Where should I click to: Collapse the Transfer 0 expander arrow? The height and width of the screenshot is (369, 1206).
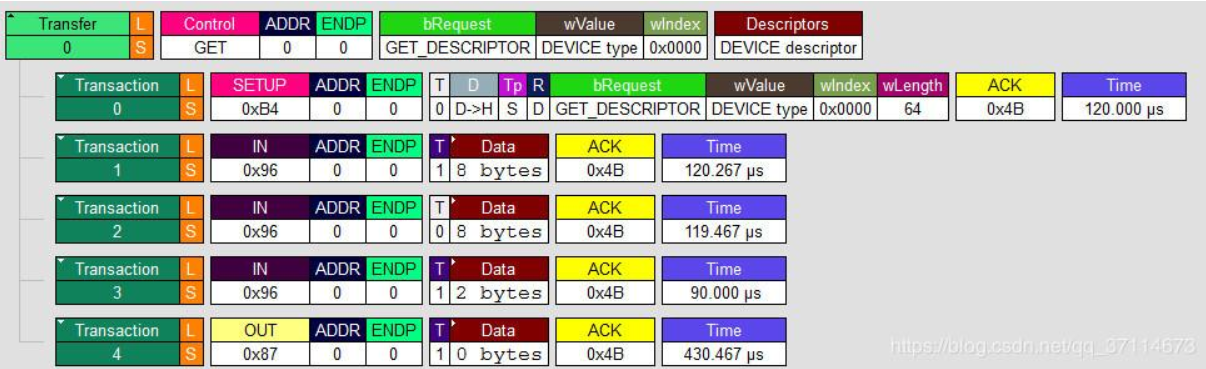coord(12,16)
